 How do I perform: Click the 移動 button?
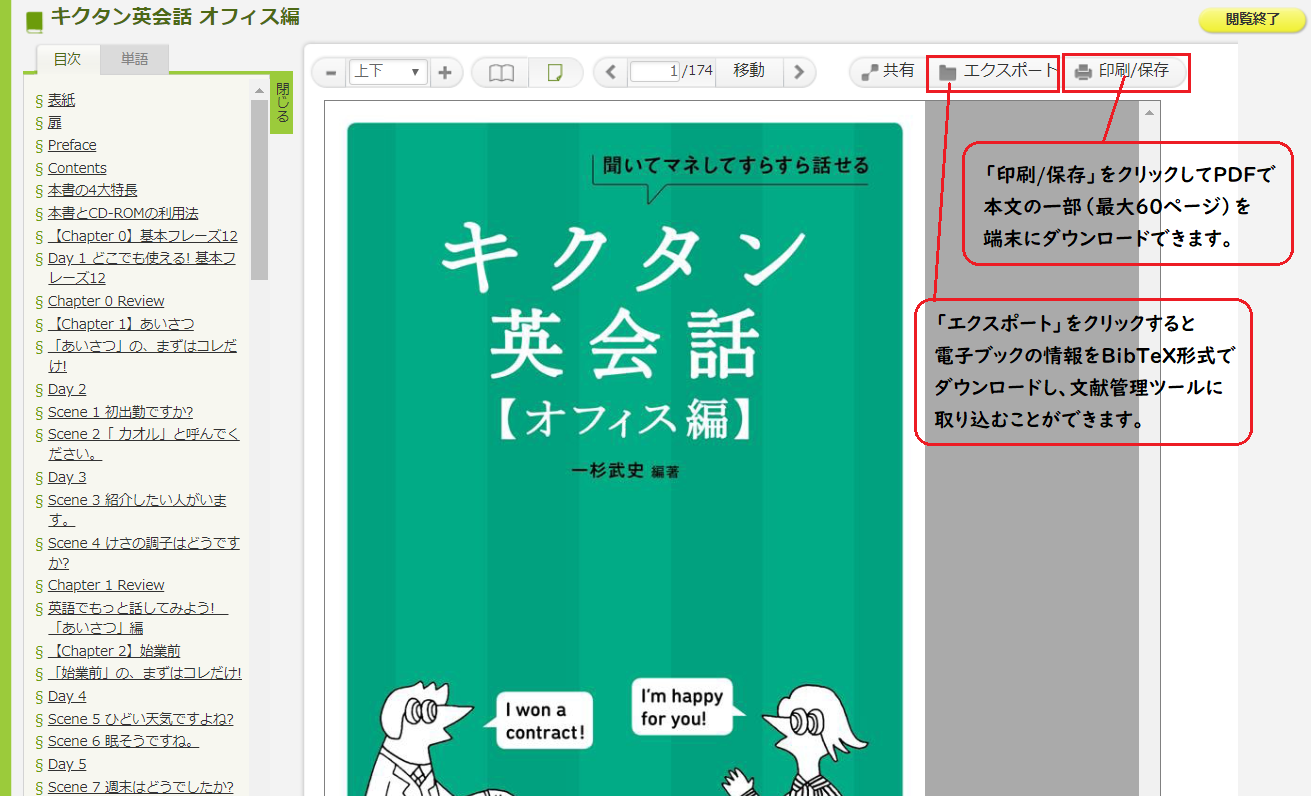coord(749,71)
